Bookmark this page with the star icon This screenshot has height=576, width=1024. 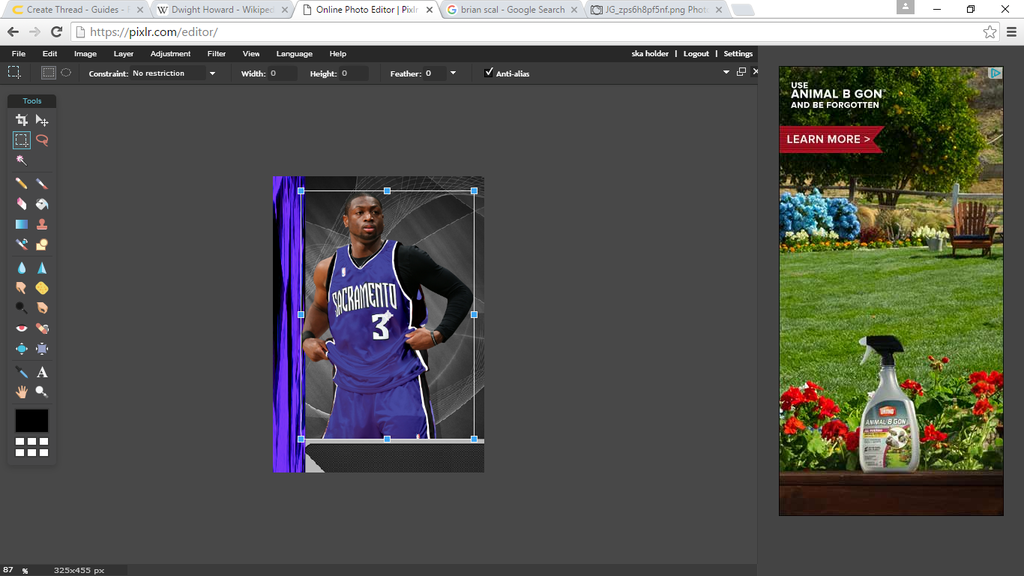tap(990, 32)
